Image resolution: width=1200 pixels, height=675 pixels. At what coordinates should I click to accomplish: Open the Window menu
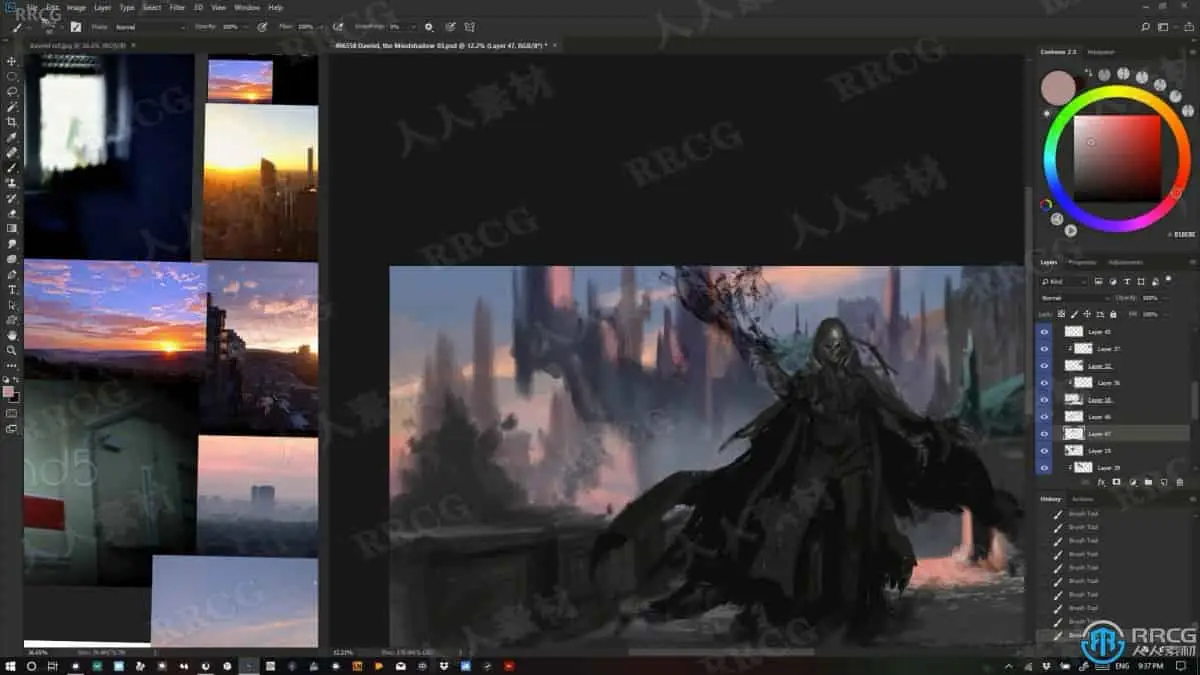247,7
